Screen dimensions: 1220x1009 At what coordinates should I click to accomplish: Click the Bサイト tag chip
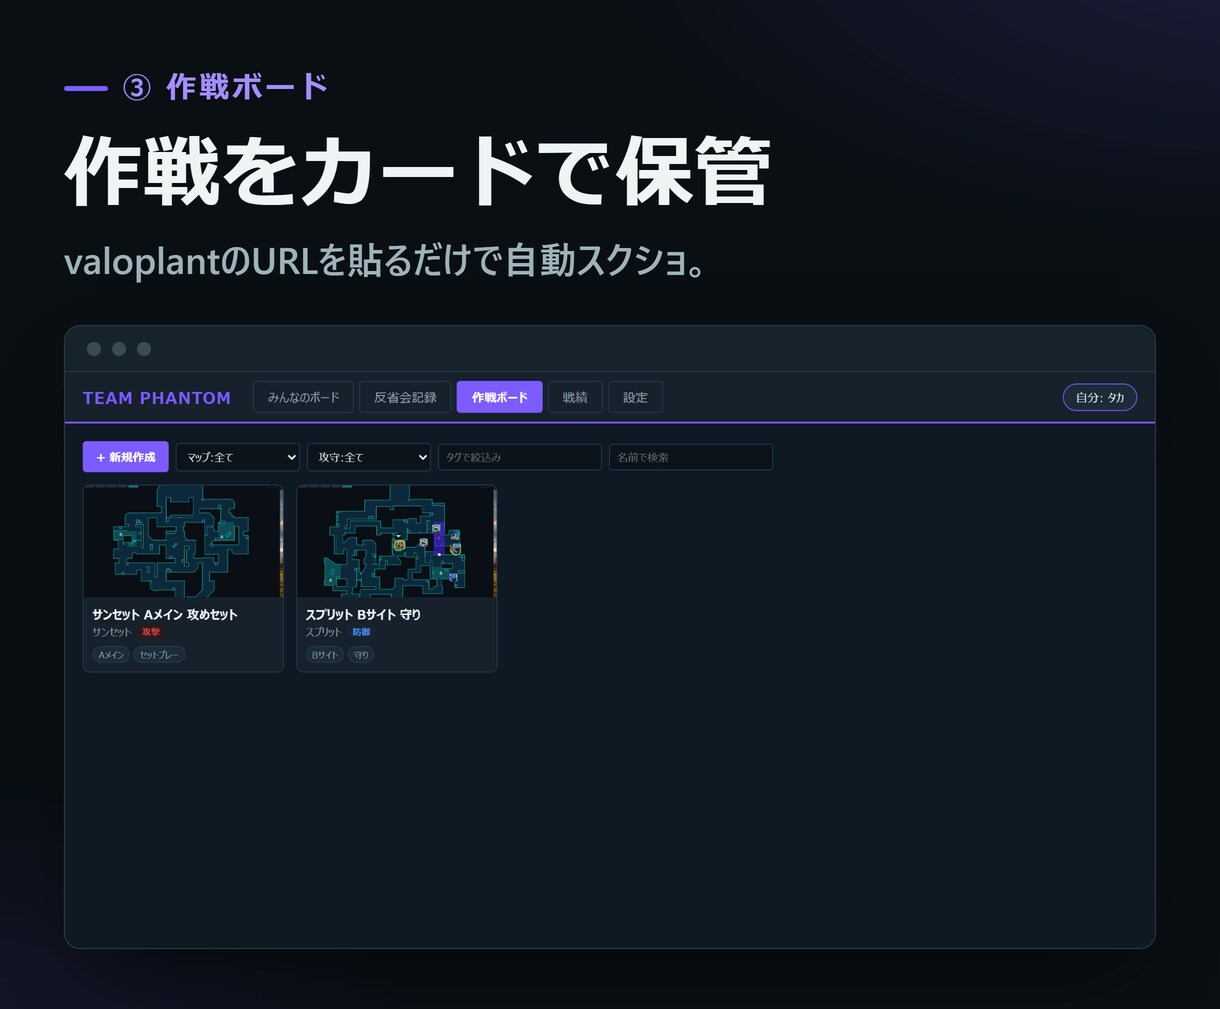(x=324, y=655)
